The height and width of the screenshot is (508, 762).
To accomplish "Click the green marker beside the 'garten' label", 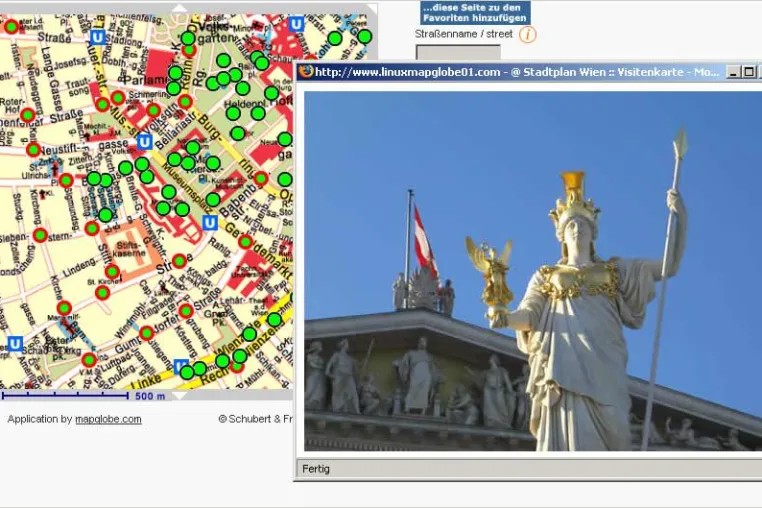I will (188, 38).
